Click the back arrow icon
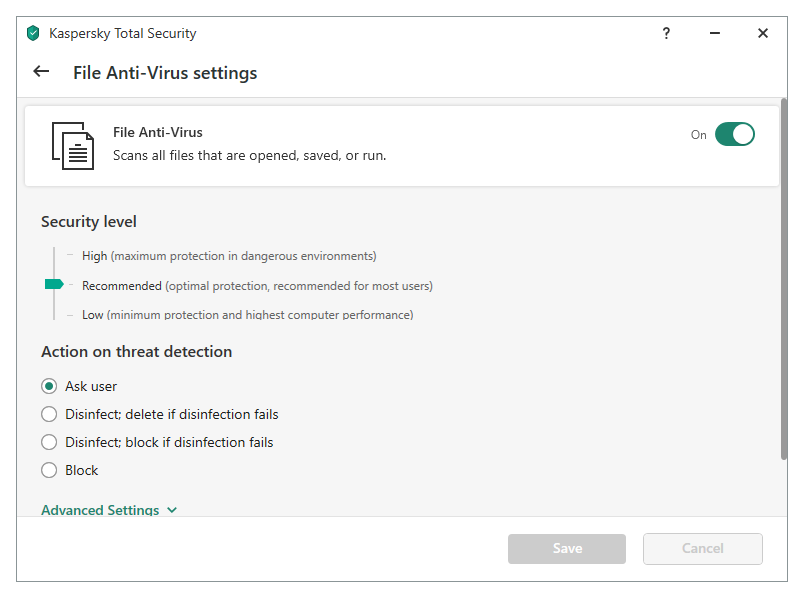804x598 pixels. (41, 72)
